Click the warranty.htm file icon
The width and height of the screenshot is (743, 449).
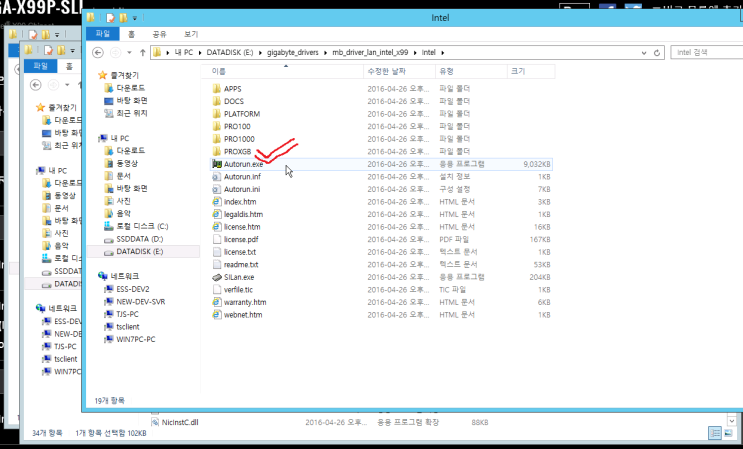217,302
